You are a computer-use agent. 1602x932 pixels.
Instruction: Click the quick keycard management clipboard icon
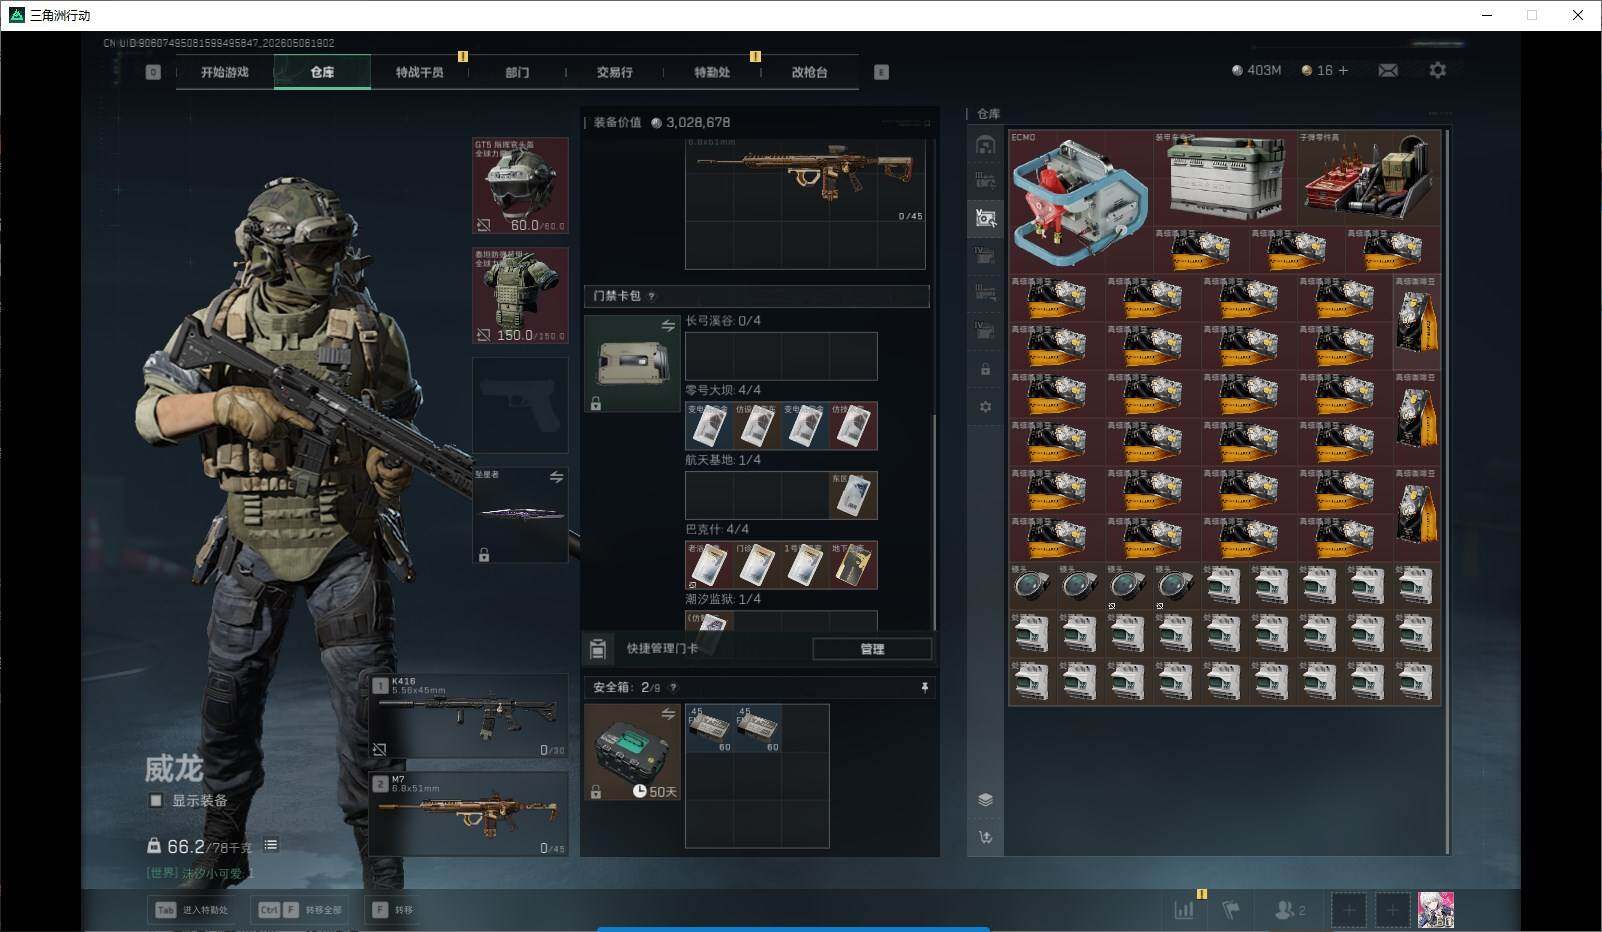pos(597,649)
